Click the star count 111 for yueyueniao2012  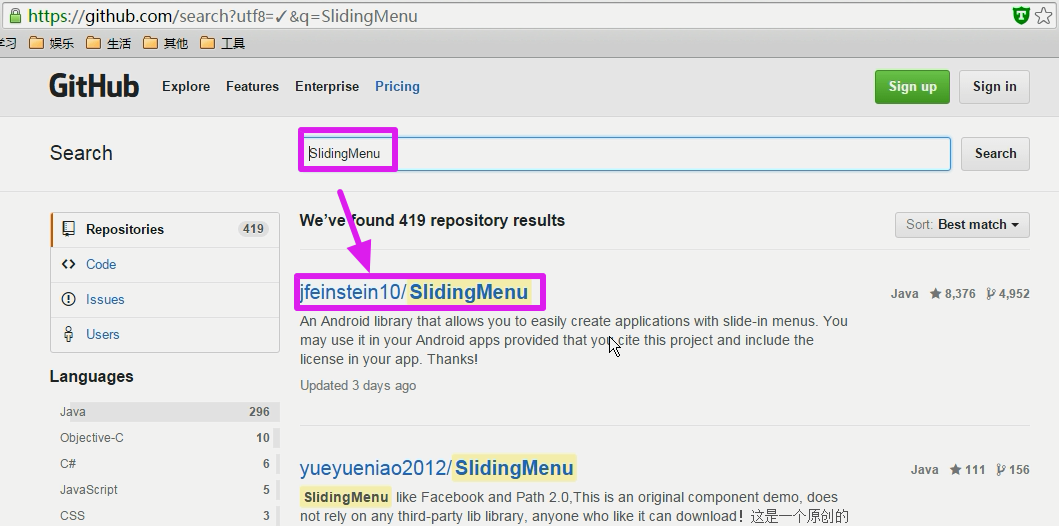[967, 470]
